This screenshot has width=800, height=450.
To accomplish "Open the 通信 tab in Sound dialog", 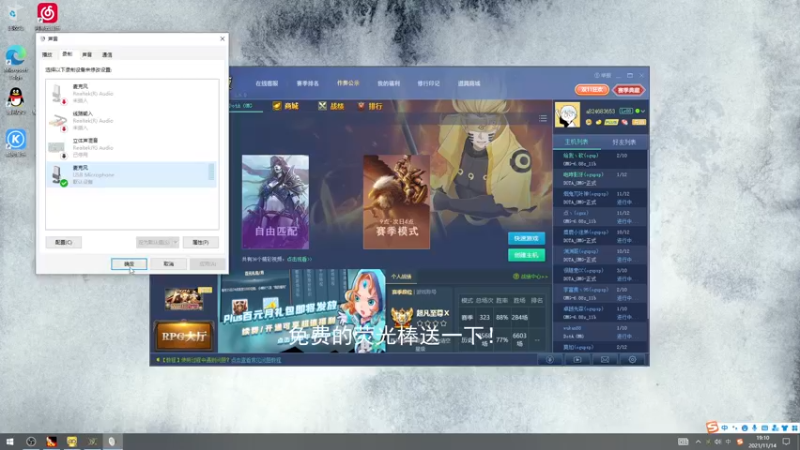I will (107, 54).
